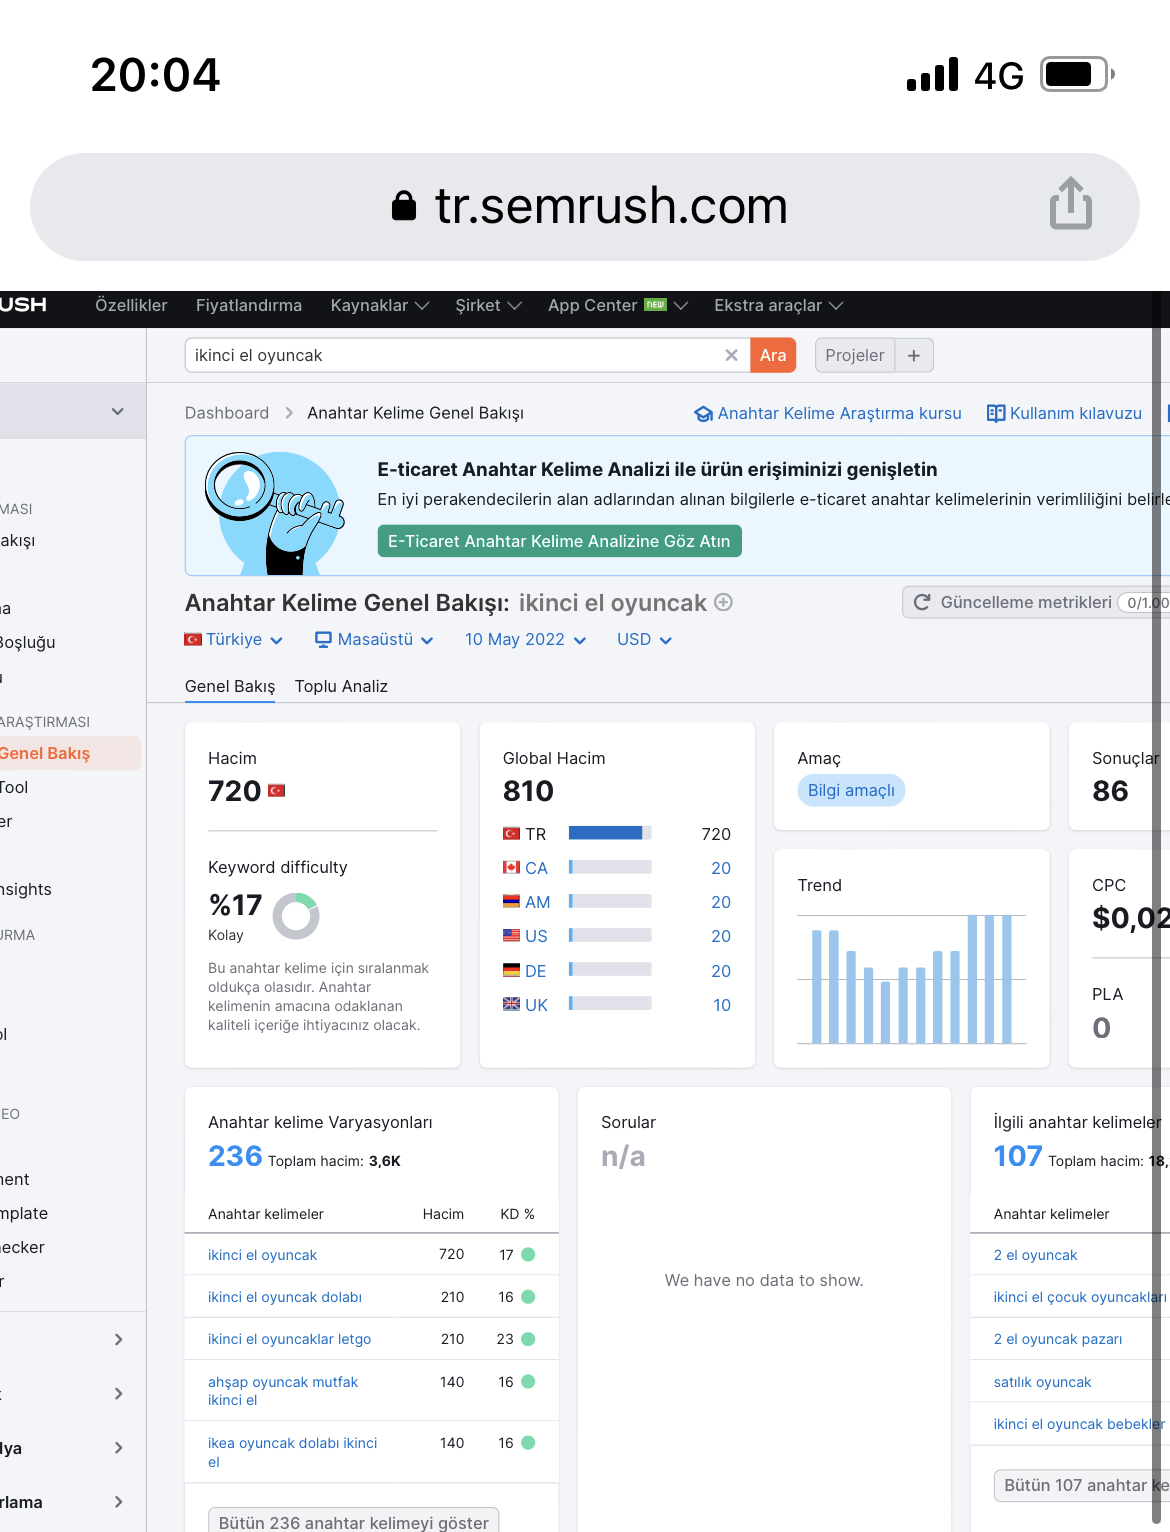Click the plus icon next to Projeler
This screenshot has width=1170, height=1532.
tap(914, 355)
